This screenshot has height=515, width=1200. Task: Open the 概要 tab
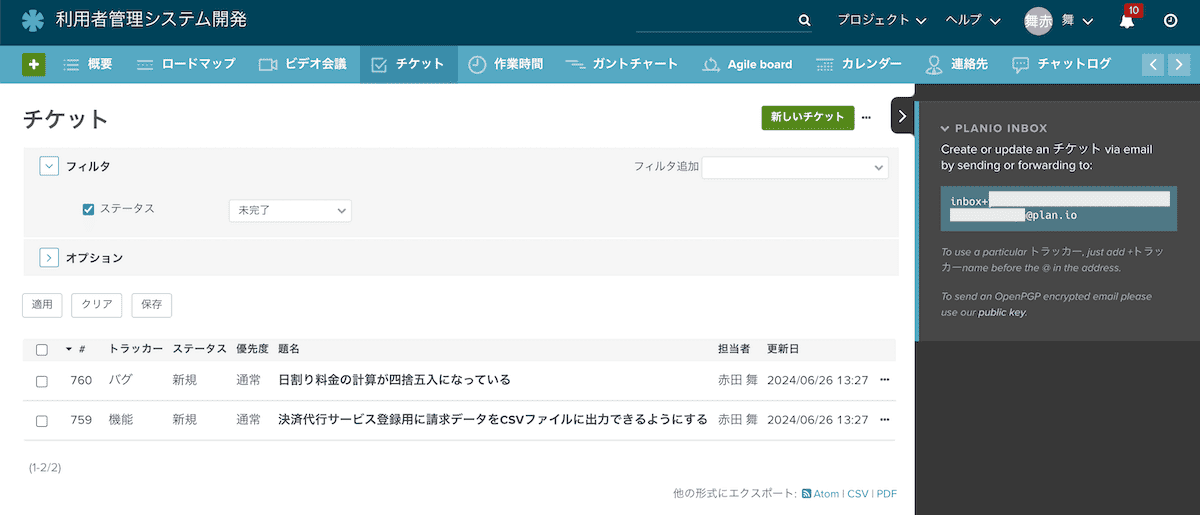88,64
